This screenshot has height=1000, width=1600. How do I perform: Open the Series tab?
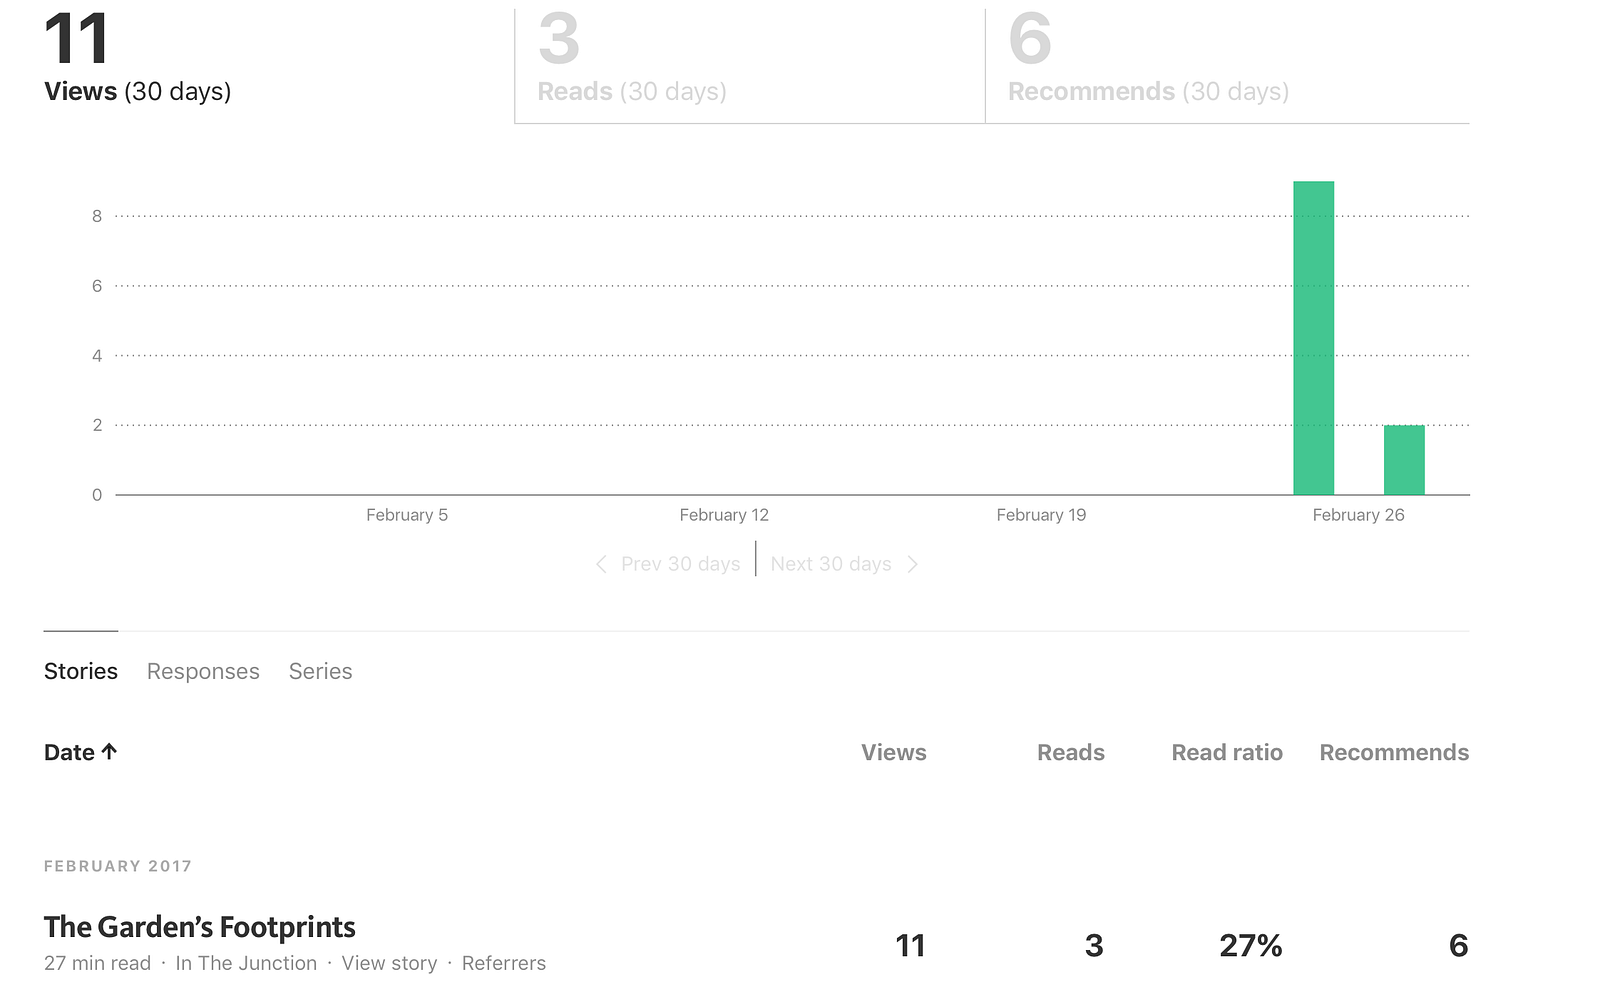coord(320,671)
